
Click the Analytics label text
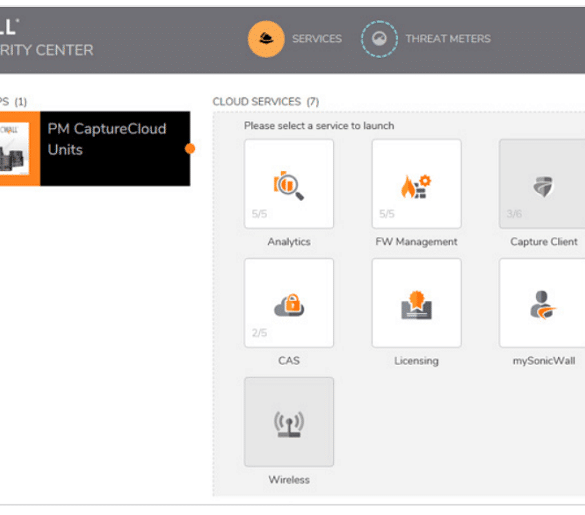(289, 242)
